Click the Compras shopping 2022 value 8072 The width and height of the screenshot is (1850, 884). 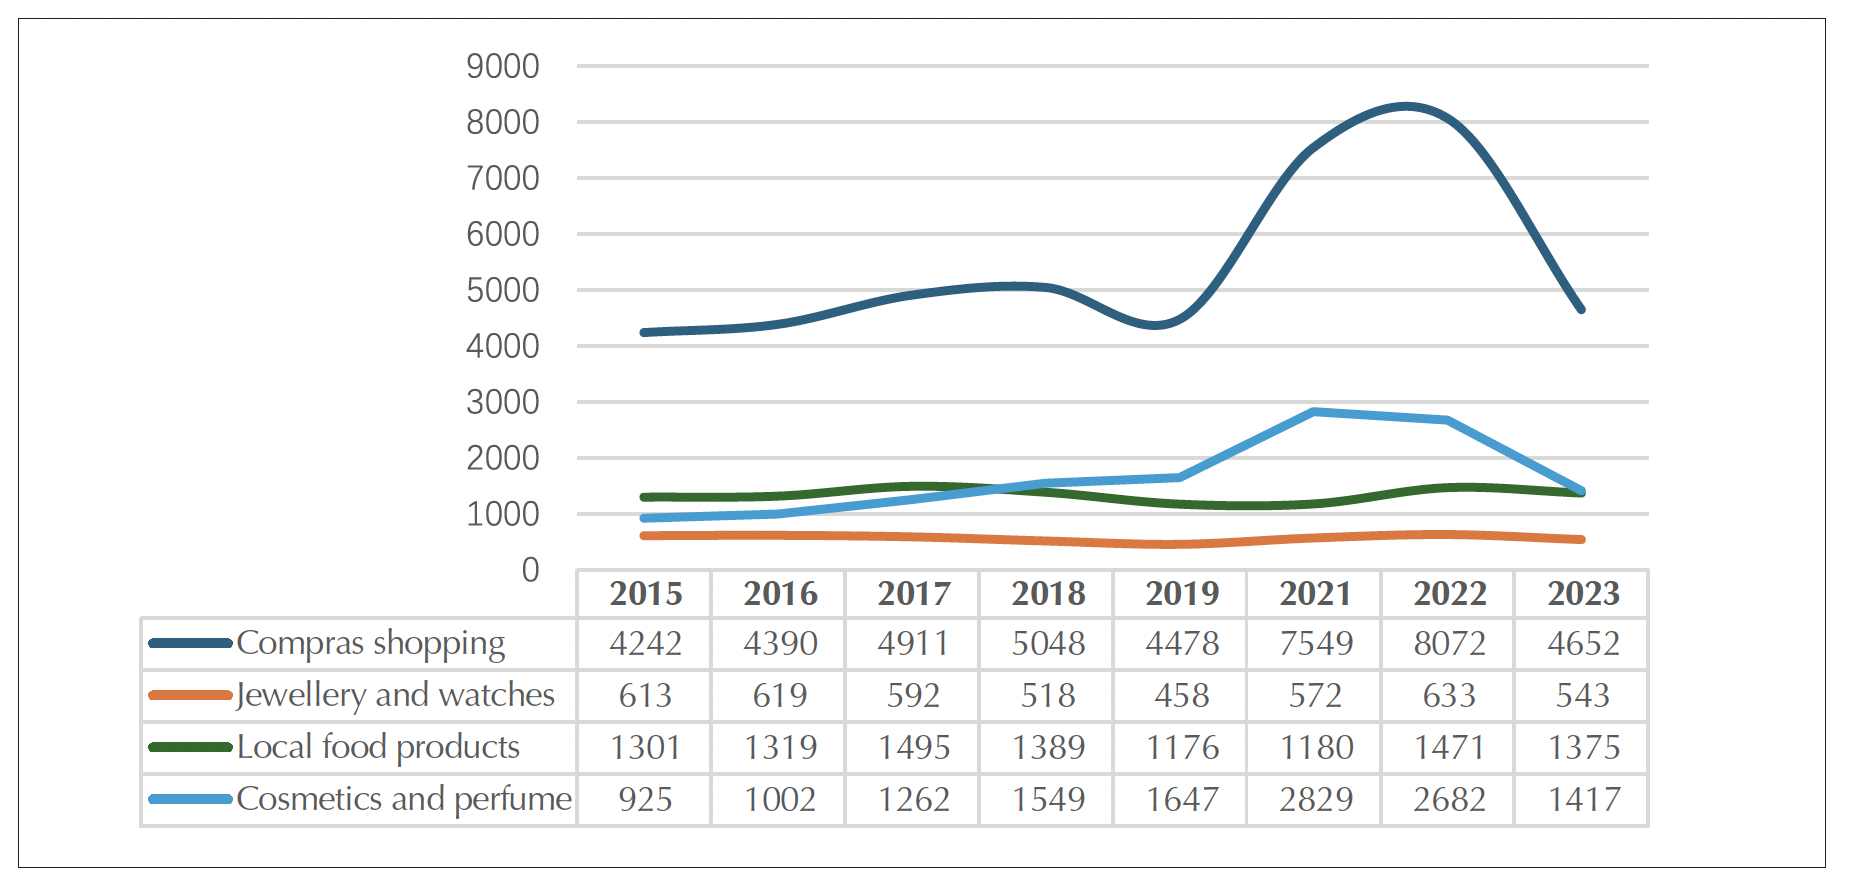coord(1449,643)
